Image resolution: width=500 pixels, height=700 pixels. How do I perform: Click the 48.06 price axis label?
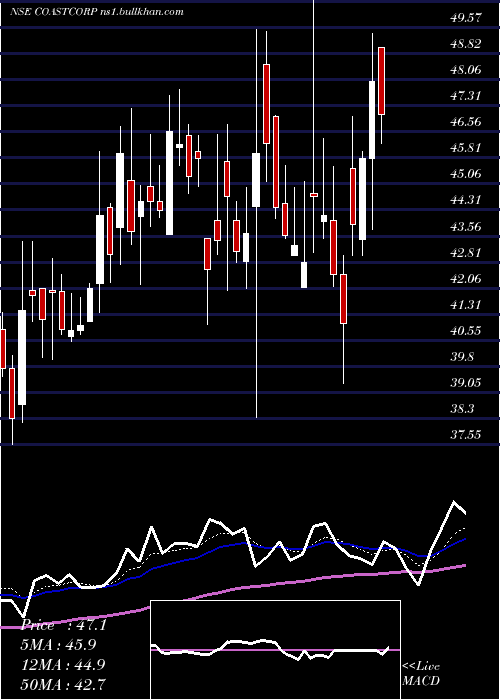coord(466,70)
